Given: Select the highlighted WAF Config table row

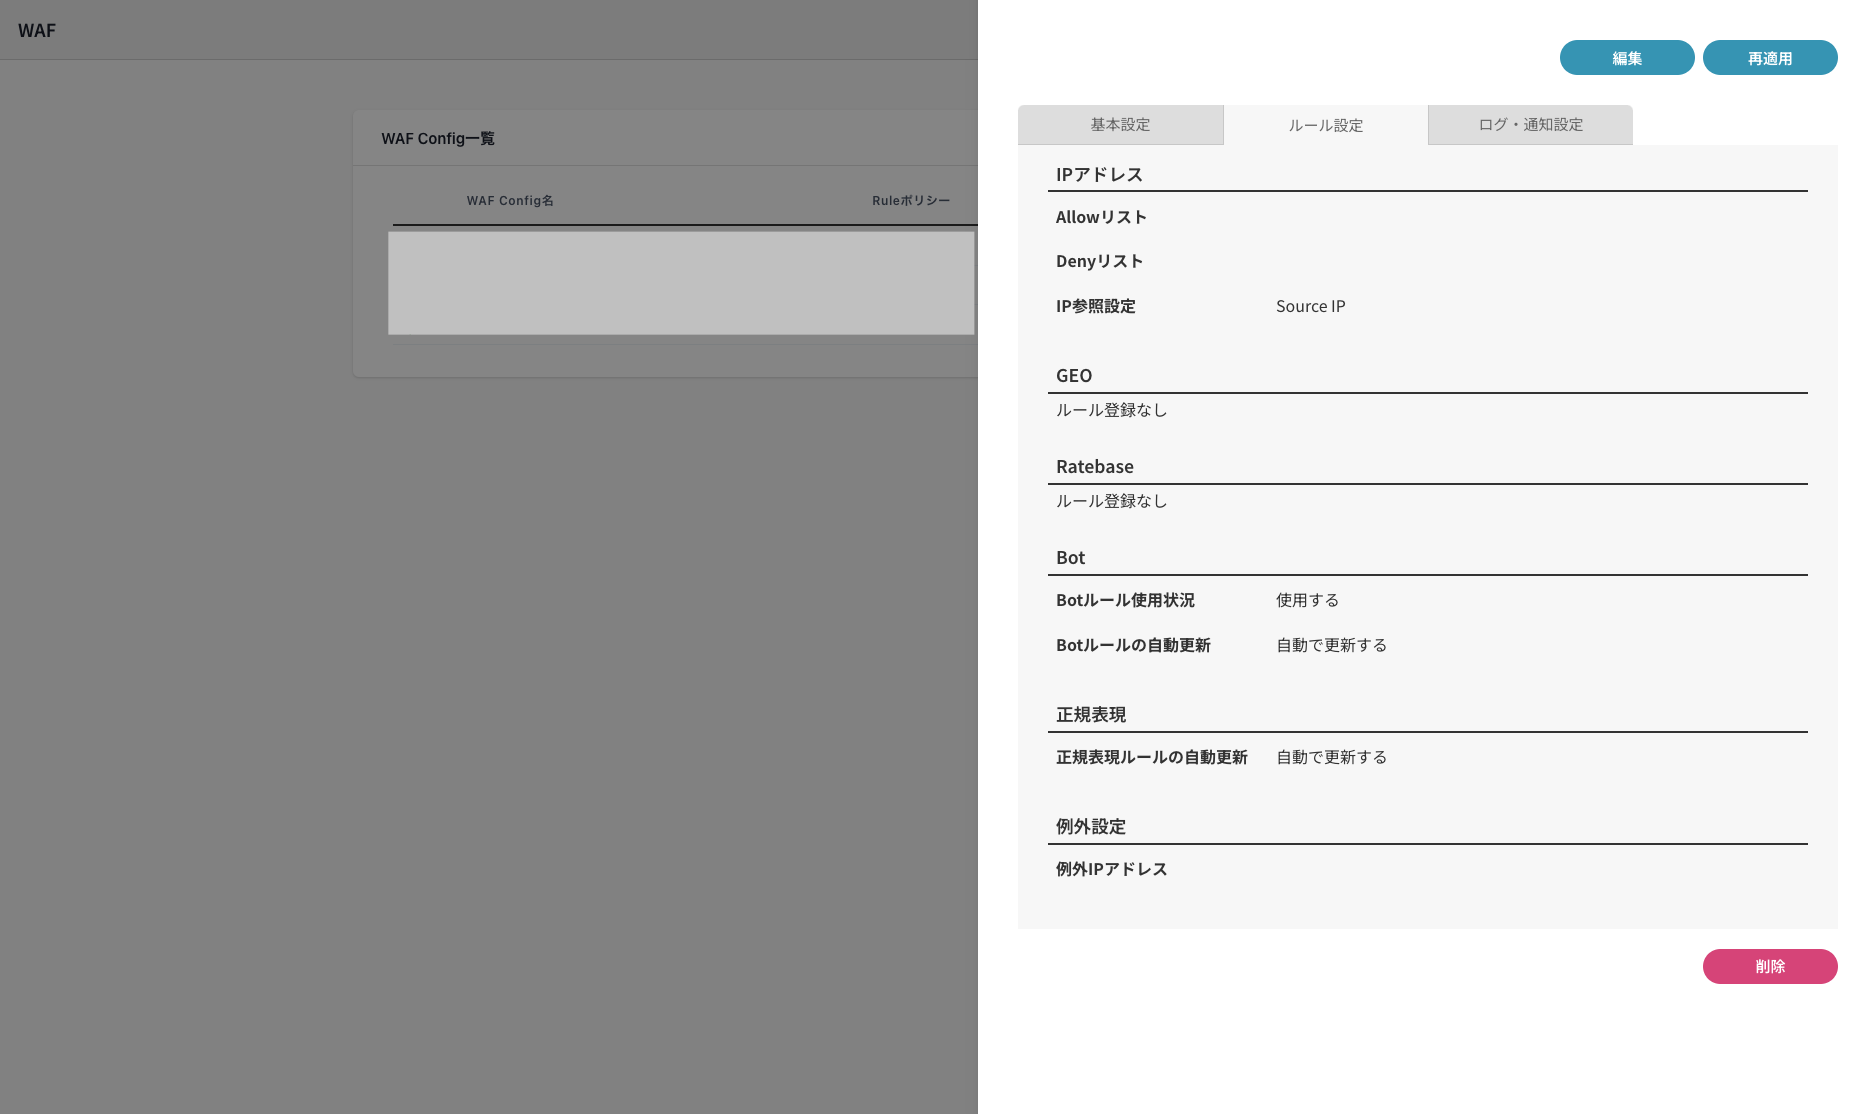Looking at the screenshot, I should (681, 283).
